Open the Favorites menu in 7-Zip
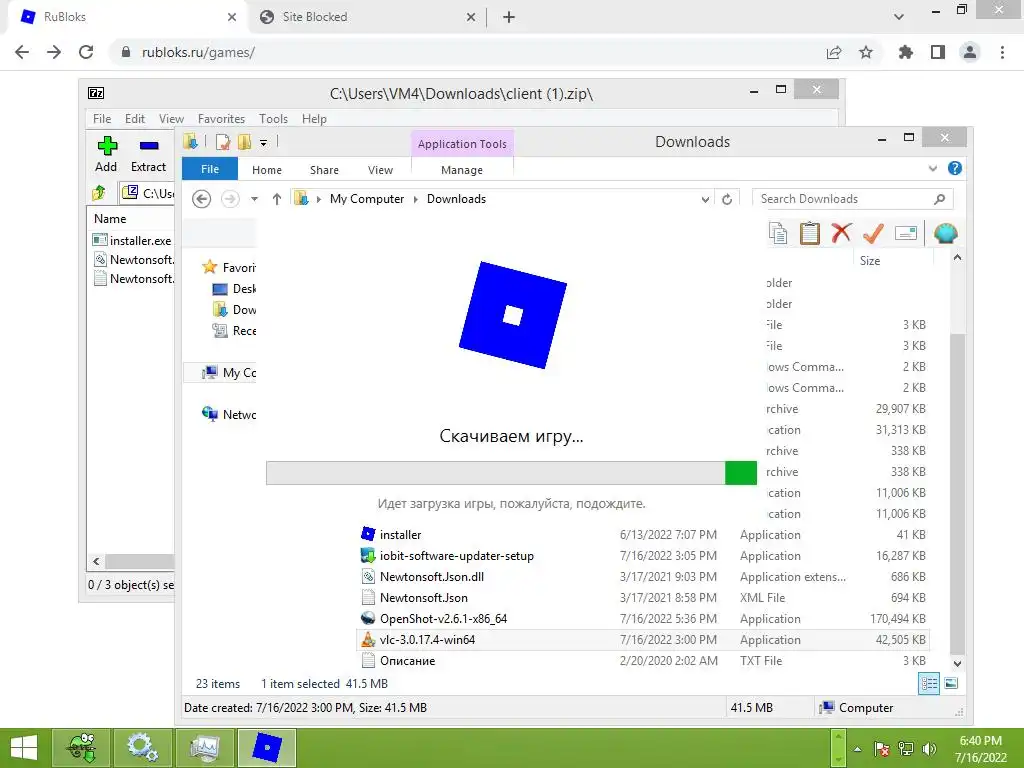Screen dimensions: 1024x768 point(221,119)
